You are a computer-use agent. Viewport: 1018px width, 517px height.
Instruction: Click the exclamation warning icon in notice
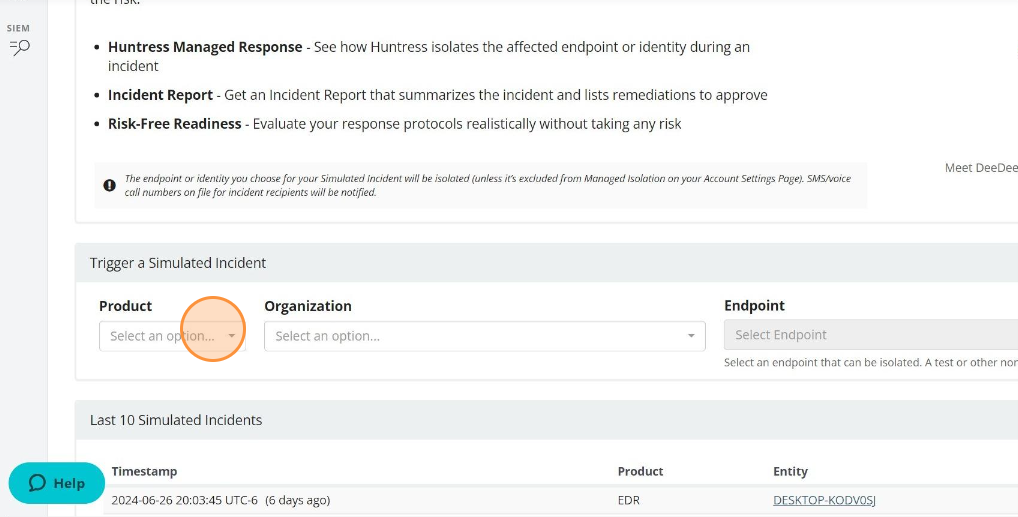click(x=109, y=185)
